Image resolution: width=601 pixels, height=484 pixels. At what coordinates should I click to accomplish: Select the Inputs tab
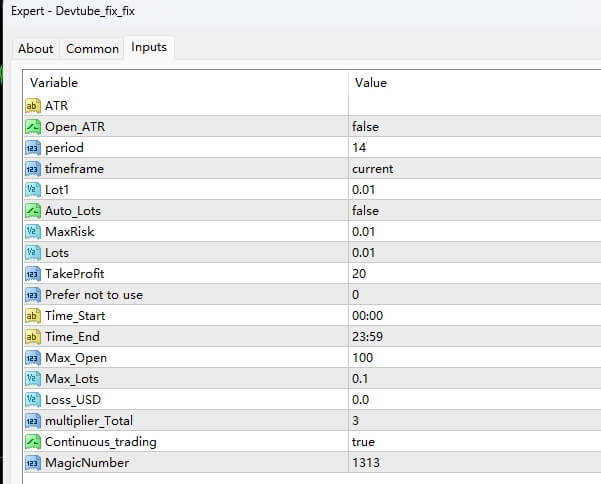pos(149,47)
